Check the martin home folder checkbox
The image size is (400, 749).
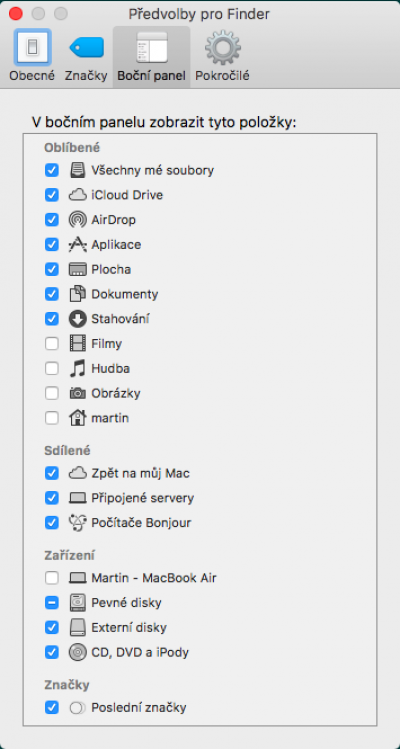52,418
